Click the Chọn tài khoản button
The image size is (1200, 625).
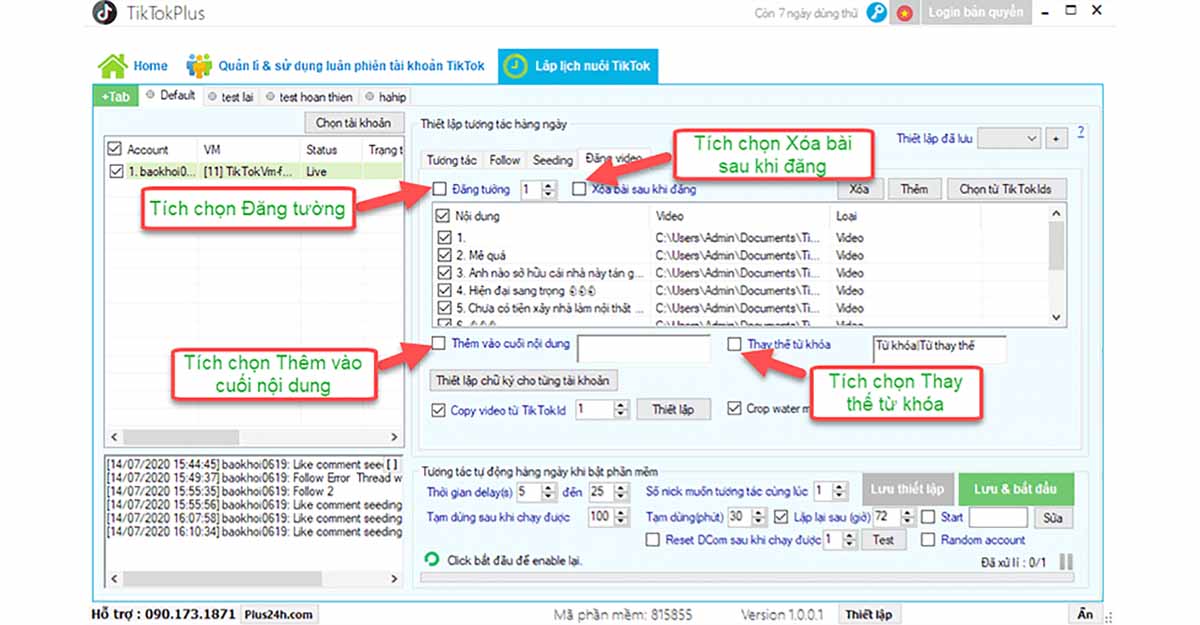(x=353, y=123)
